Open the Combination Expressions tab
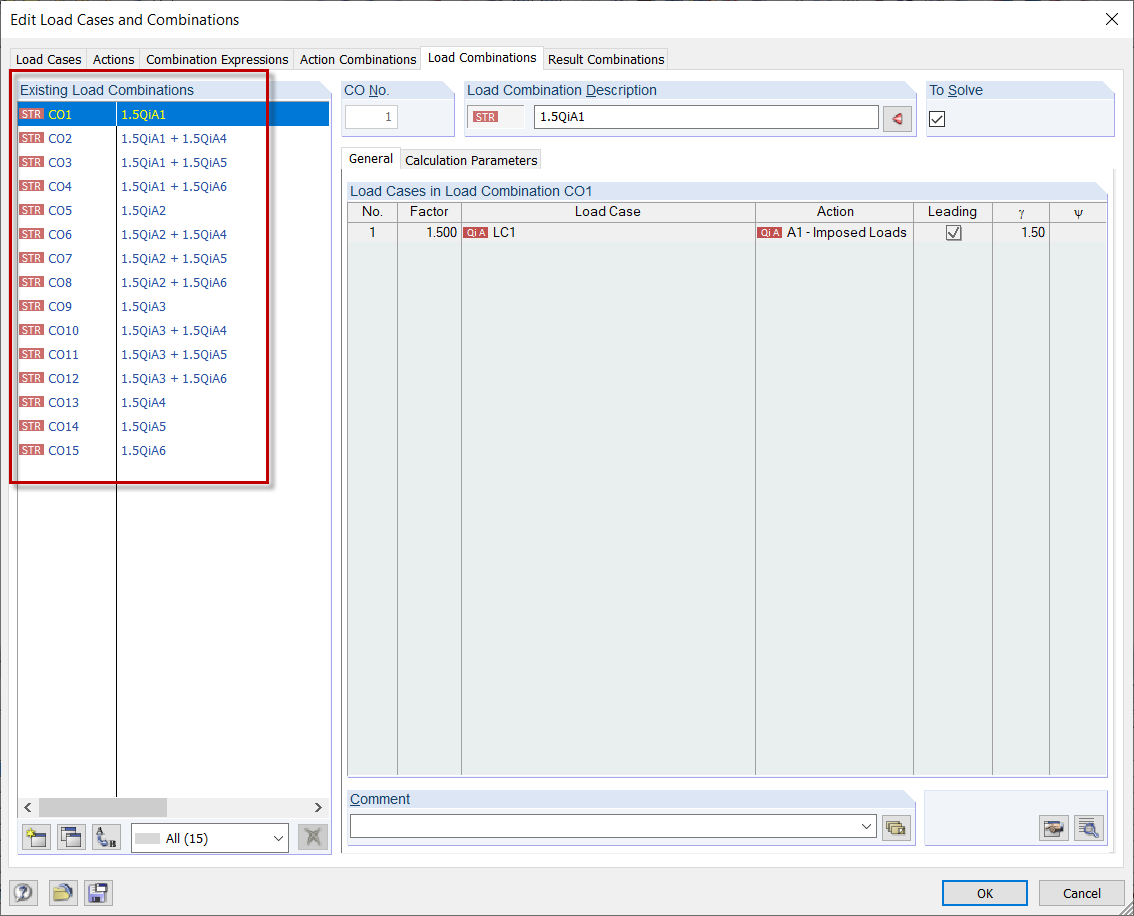Screen dimensions: 1134x916 [217, 59]
